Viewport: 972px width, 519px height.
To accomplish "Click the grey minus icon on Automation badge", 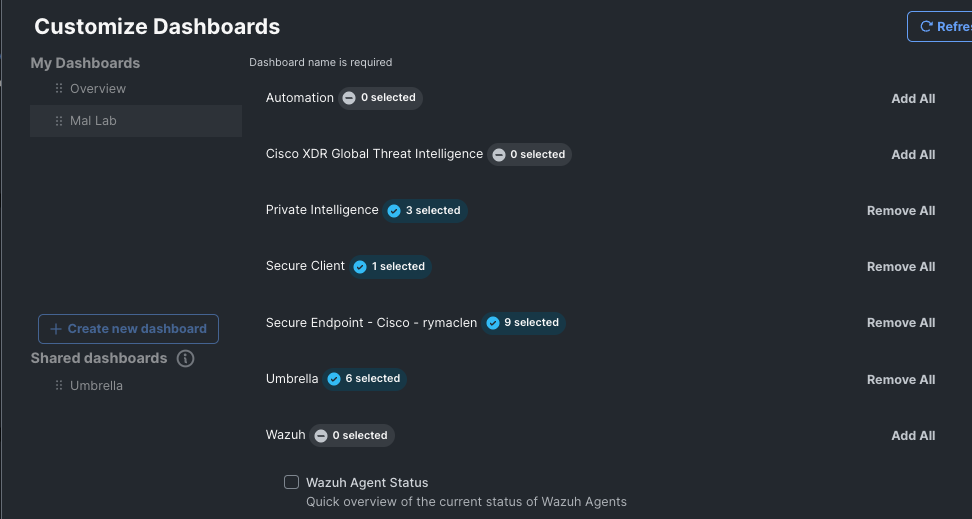I will tap(348, 98).
